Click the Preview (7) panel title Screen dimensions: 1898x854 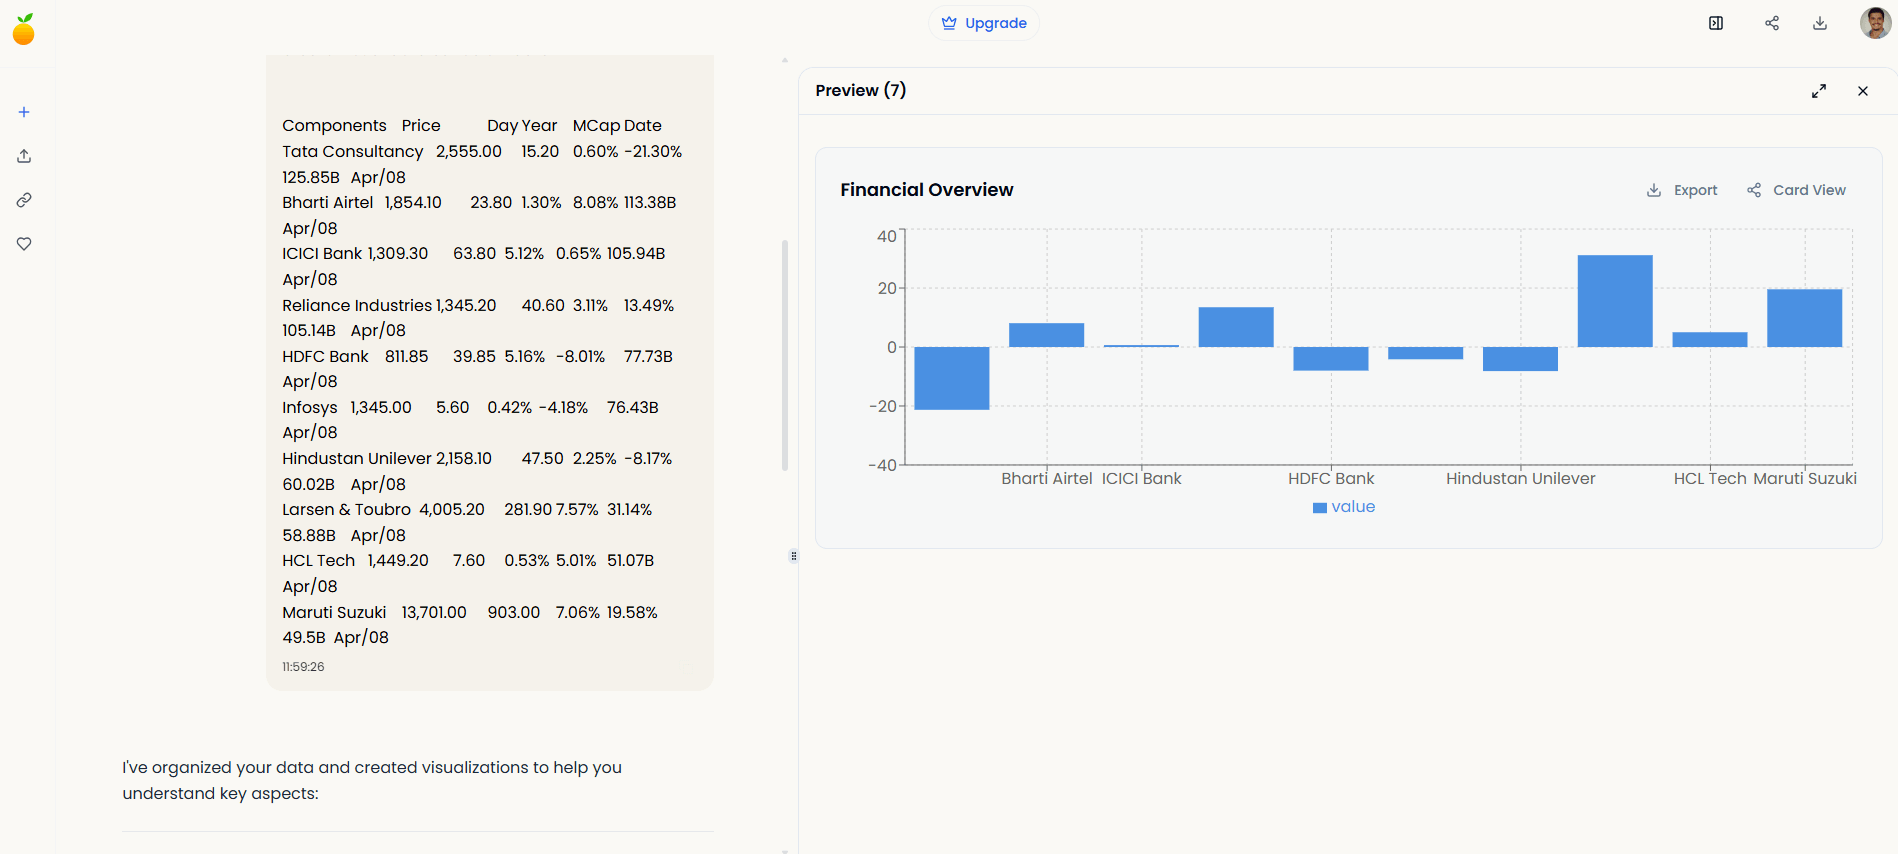[861, 91]
